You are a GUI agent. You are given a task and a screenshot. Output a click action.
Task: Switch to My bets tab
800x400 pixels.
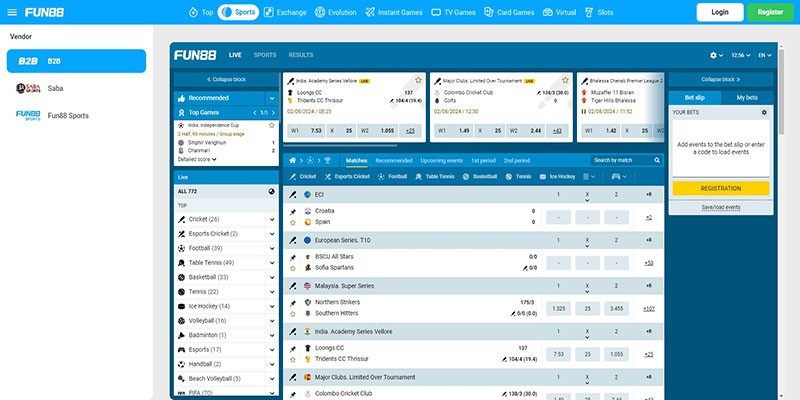tap(747, 97)
